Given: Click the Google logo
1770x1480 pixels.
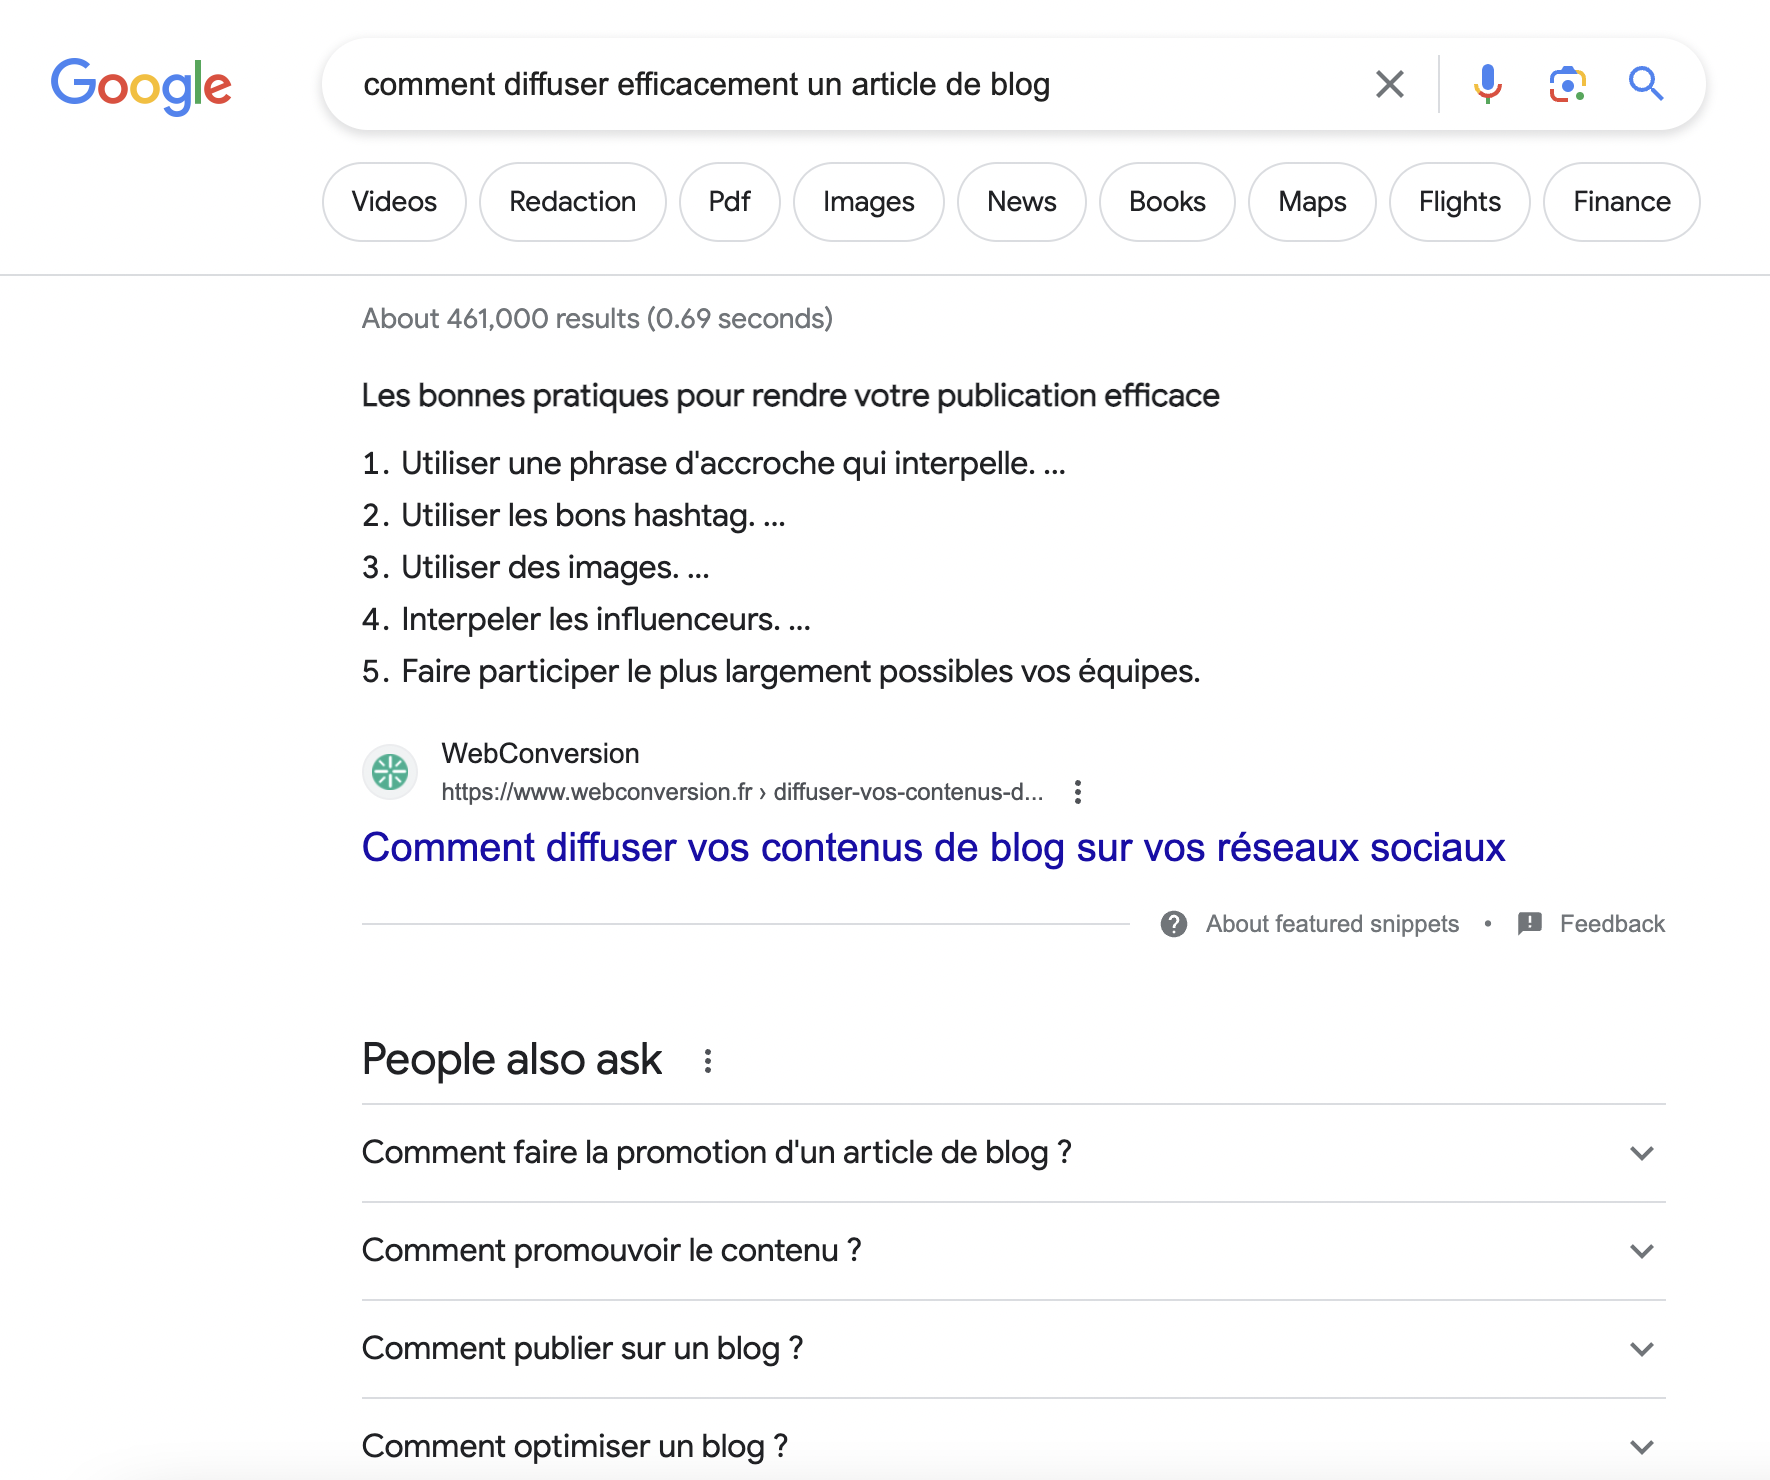Looking at the screenshot, I should pos(142,85).
